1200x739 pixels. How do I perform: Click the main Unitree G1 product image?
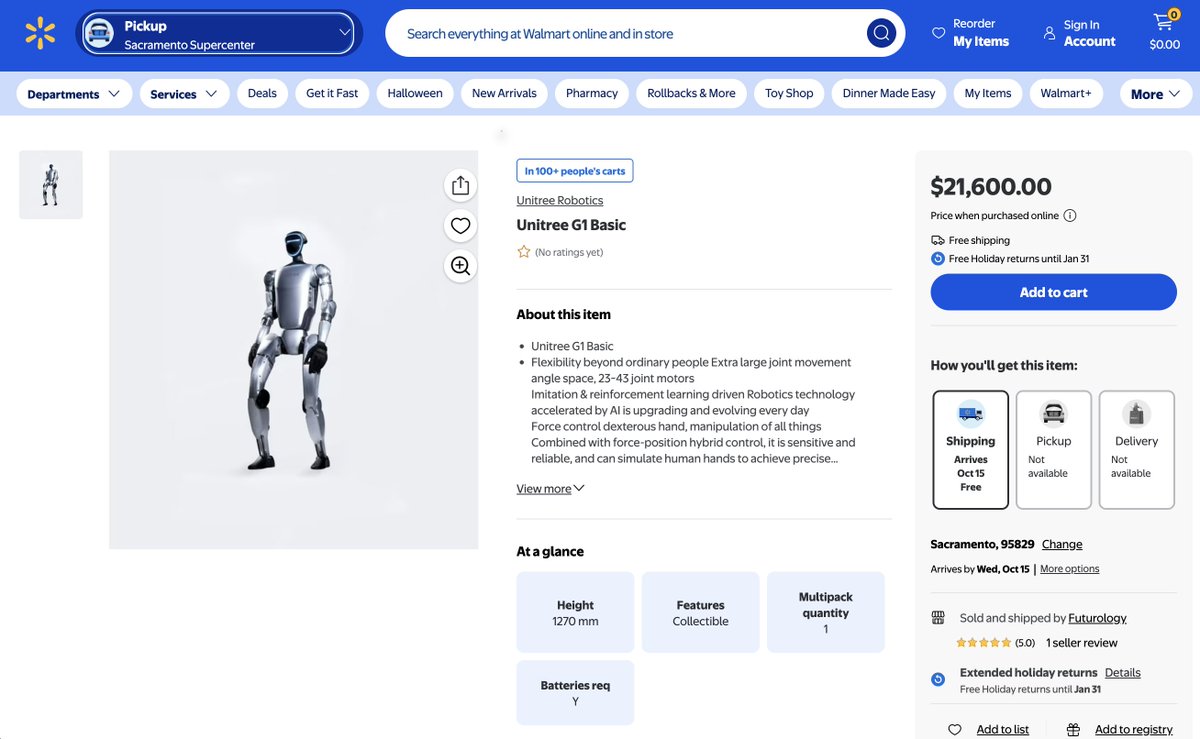(293, 350)
